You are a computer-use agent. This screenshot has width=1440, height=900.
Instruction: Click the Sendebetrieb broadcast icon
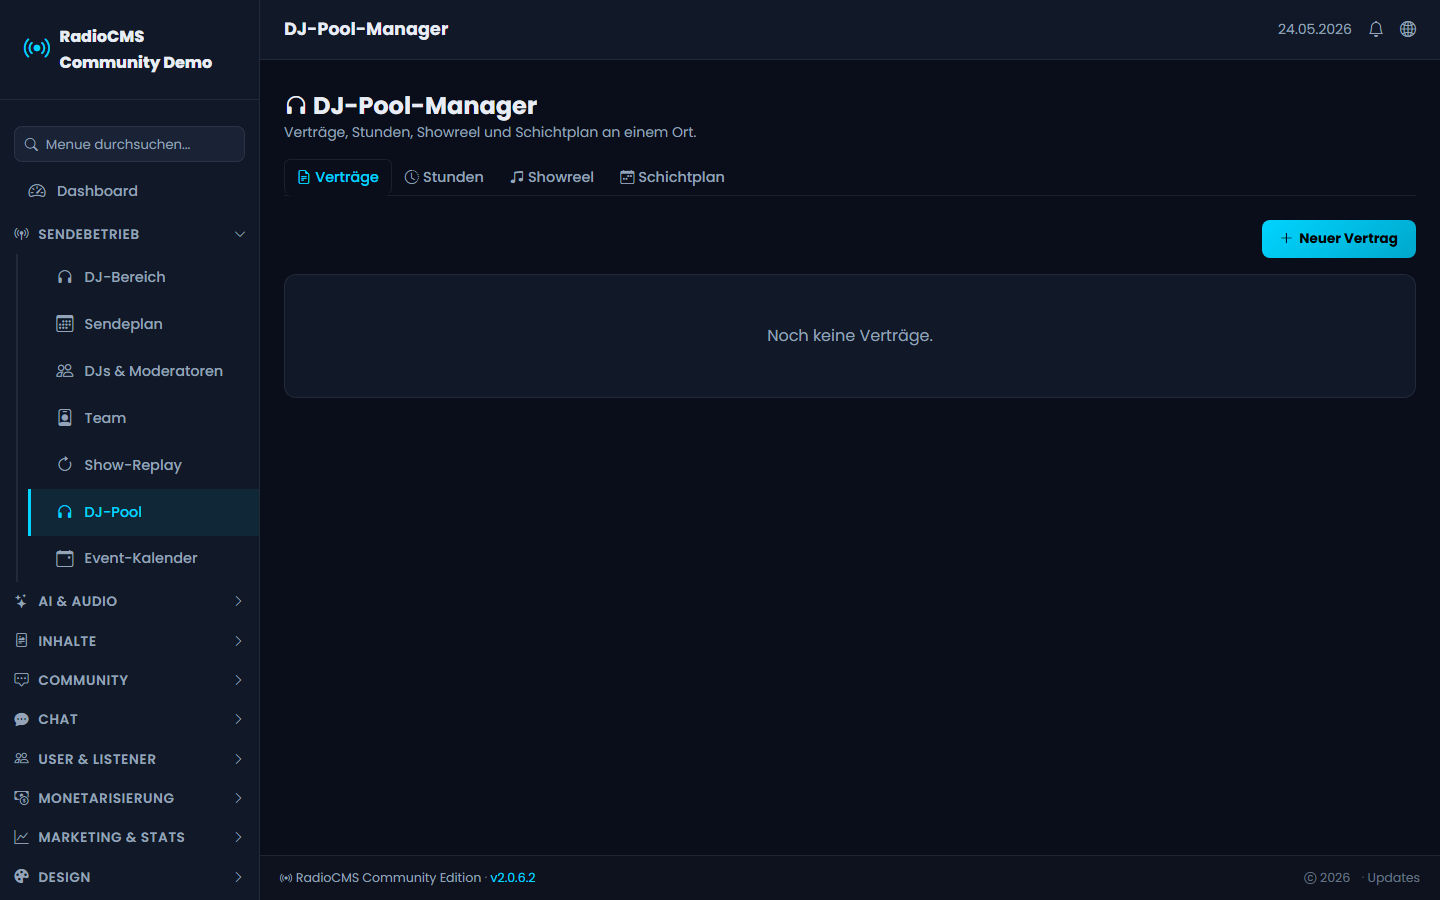(21, 234)
